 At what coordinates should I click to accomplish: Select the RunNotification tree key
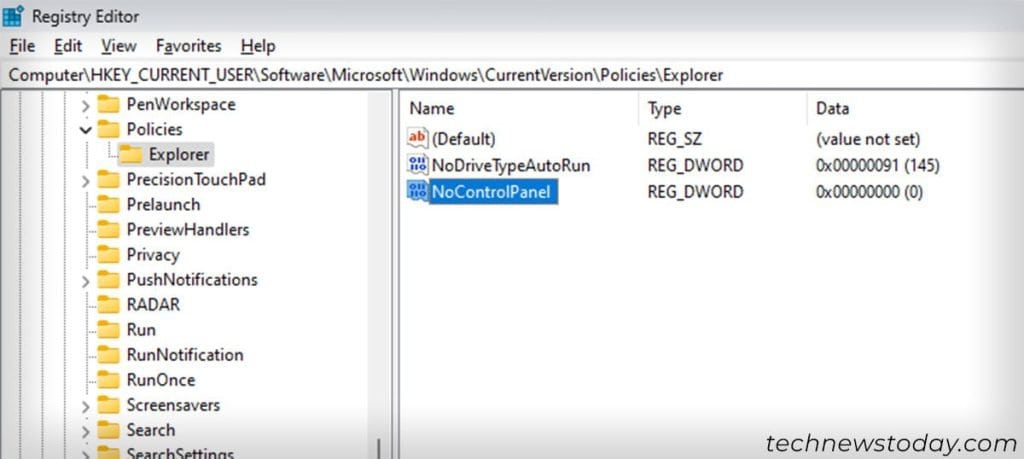[x=185, y=355]
